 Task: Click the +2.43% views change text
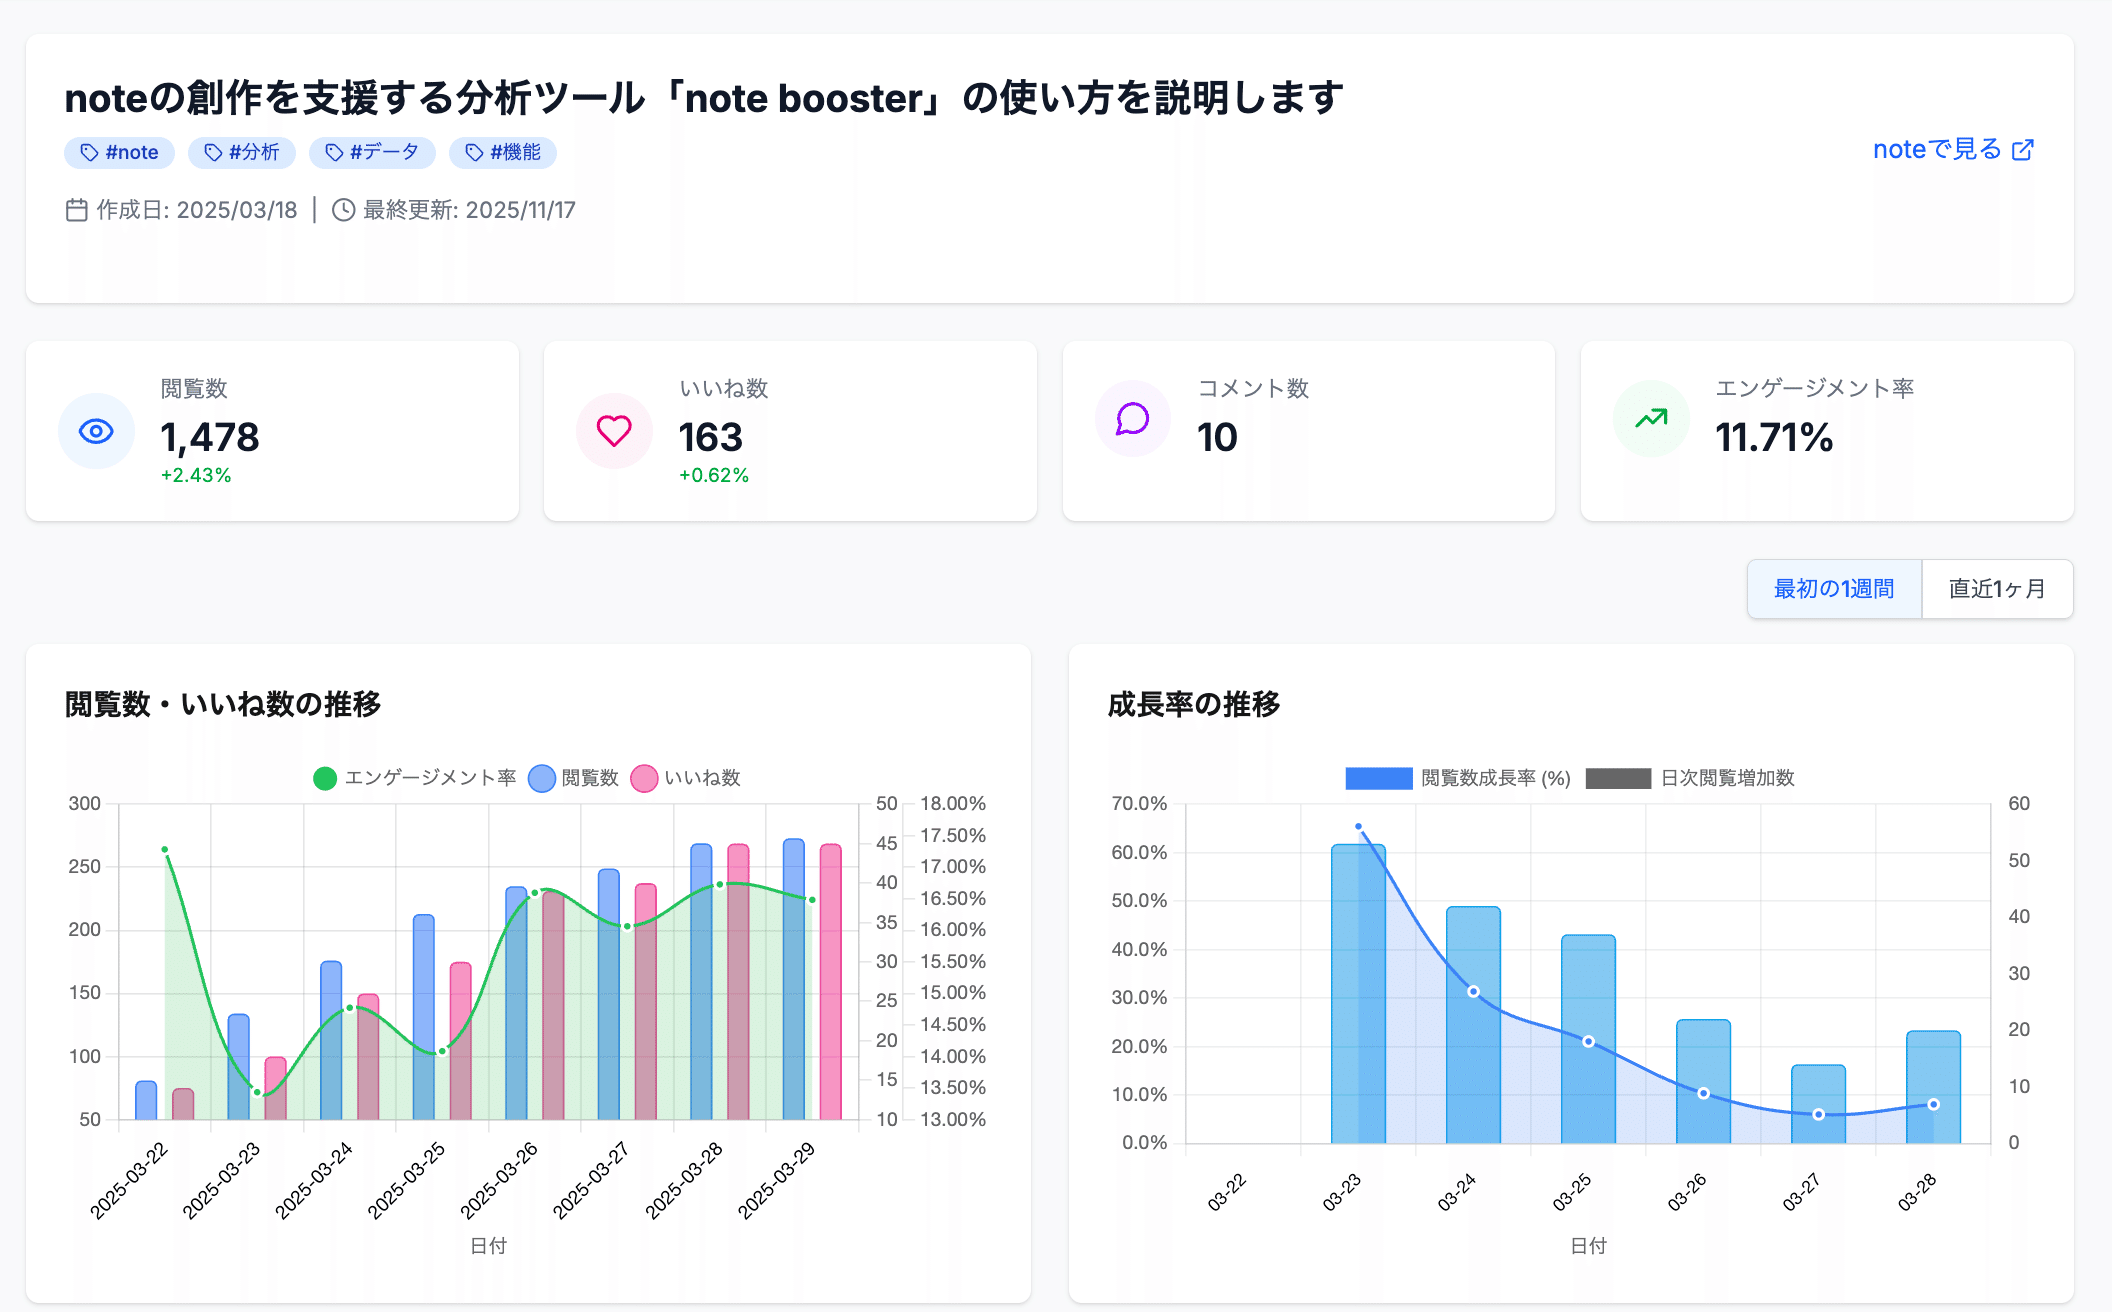click(196, 475)
